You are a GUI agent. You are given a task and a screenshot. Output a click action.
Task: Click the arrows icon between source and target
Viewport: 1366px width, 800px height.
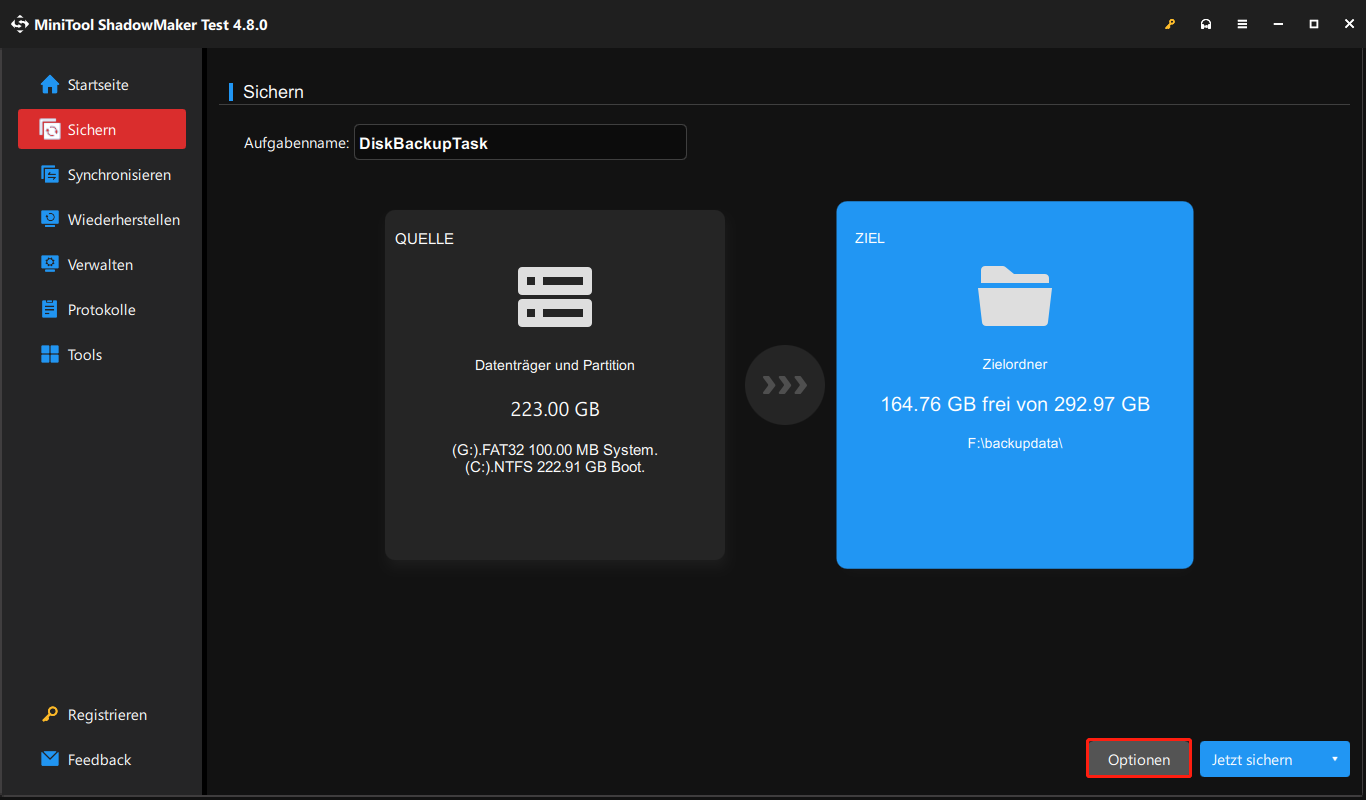(784, 384)
